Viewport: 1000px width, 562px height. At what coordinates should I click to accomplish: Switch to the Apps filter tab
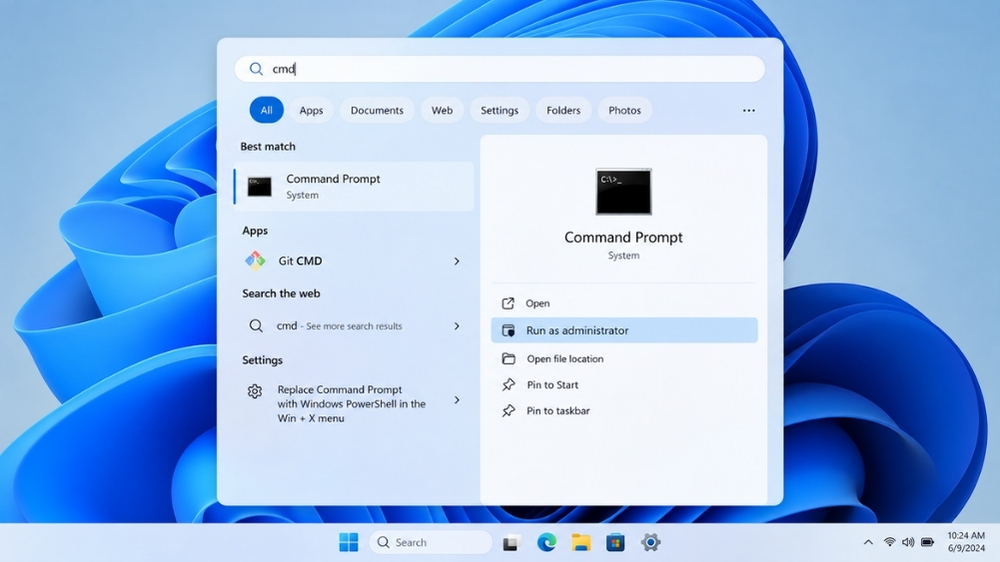pos(311,110)
